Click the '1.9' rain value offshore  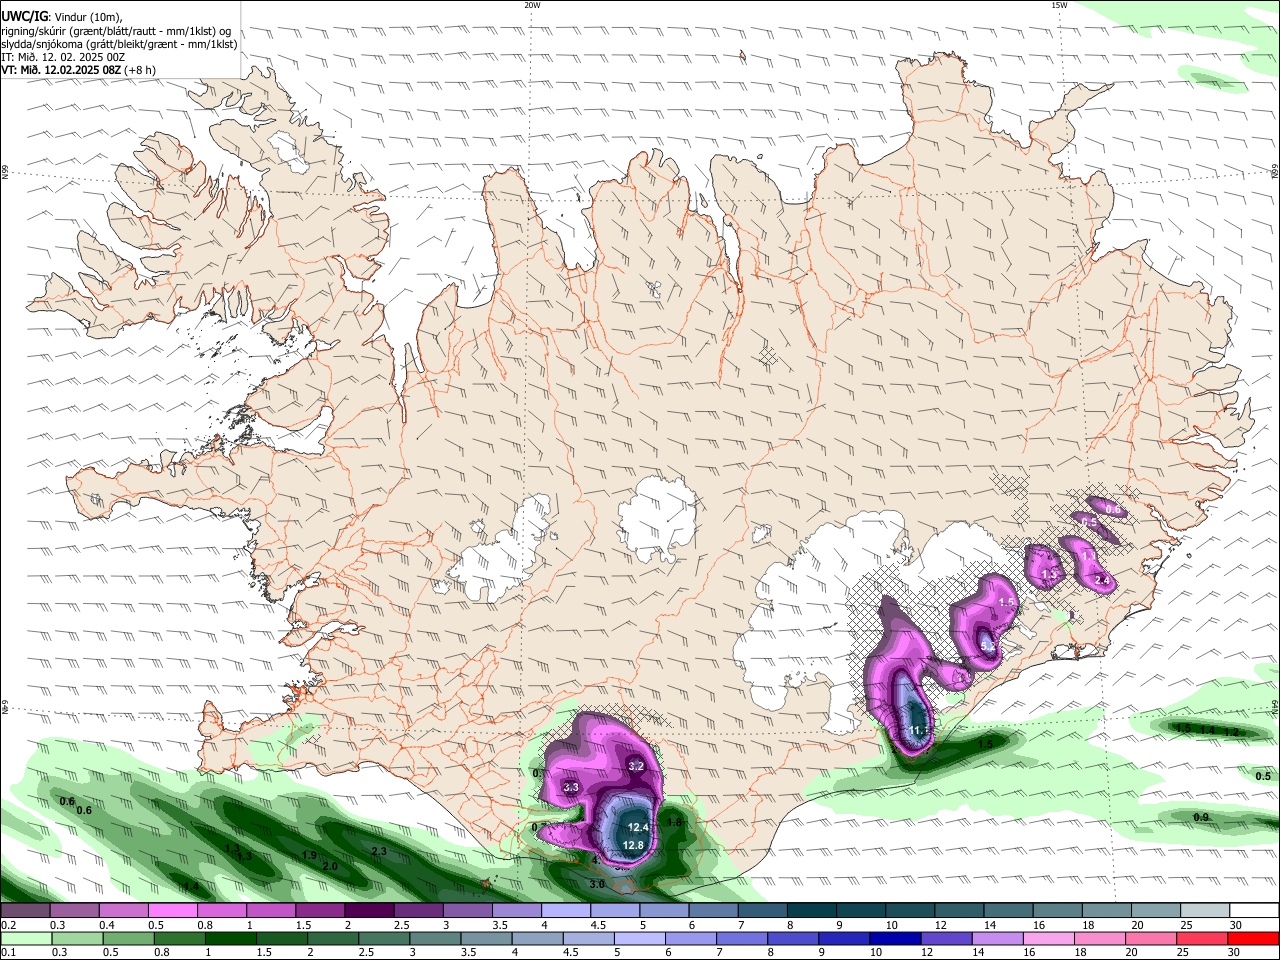(x=309, y=856)
